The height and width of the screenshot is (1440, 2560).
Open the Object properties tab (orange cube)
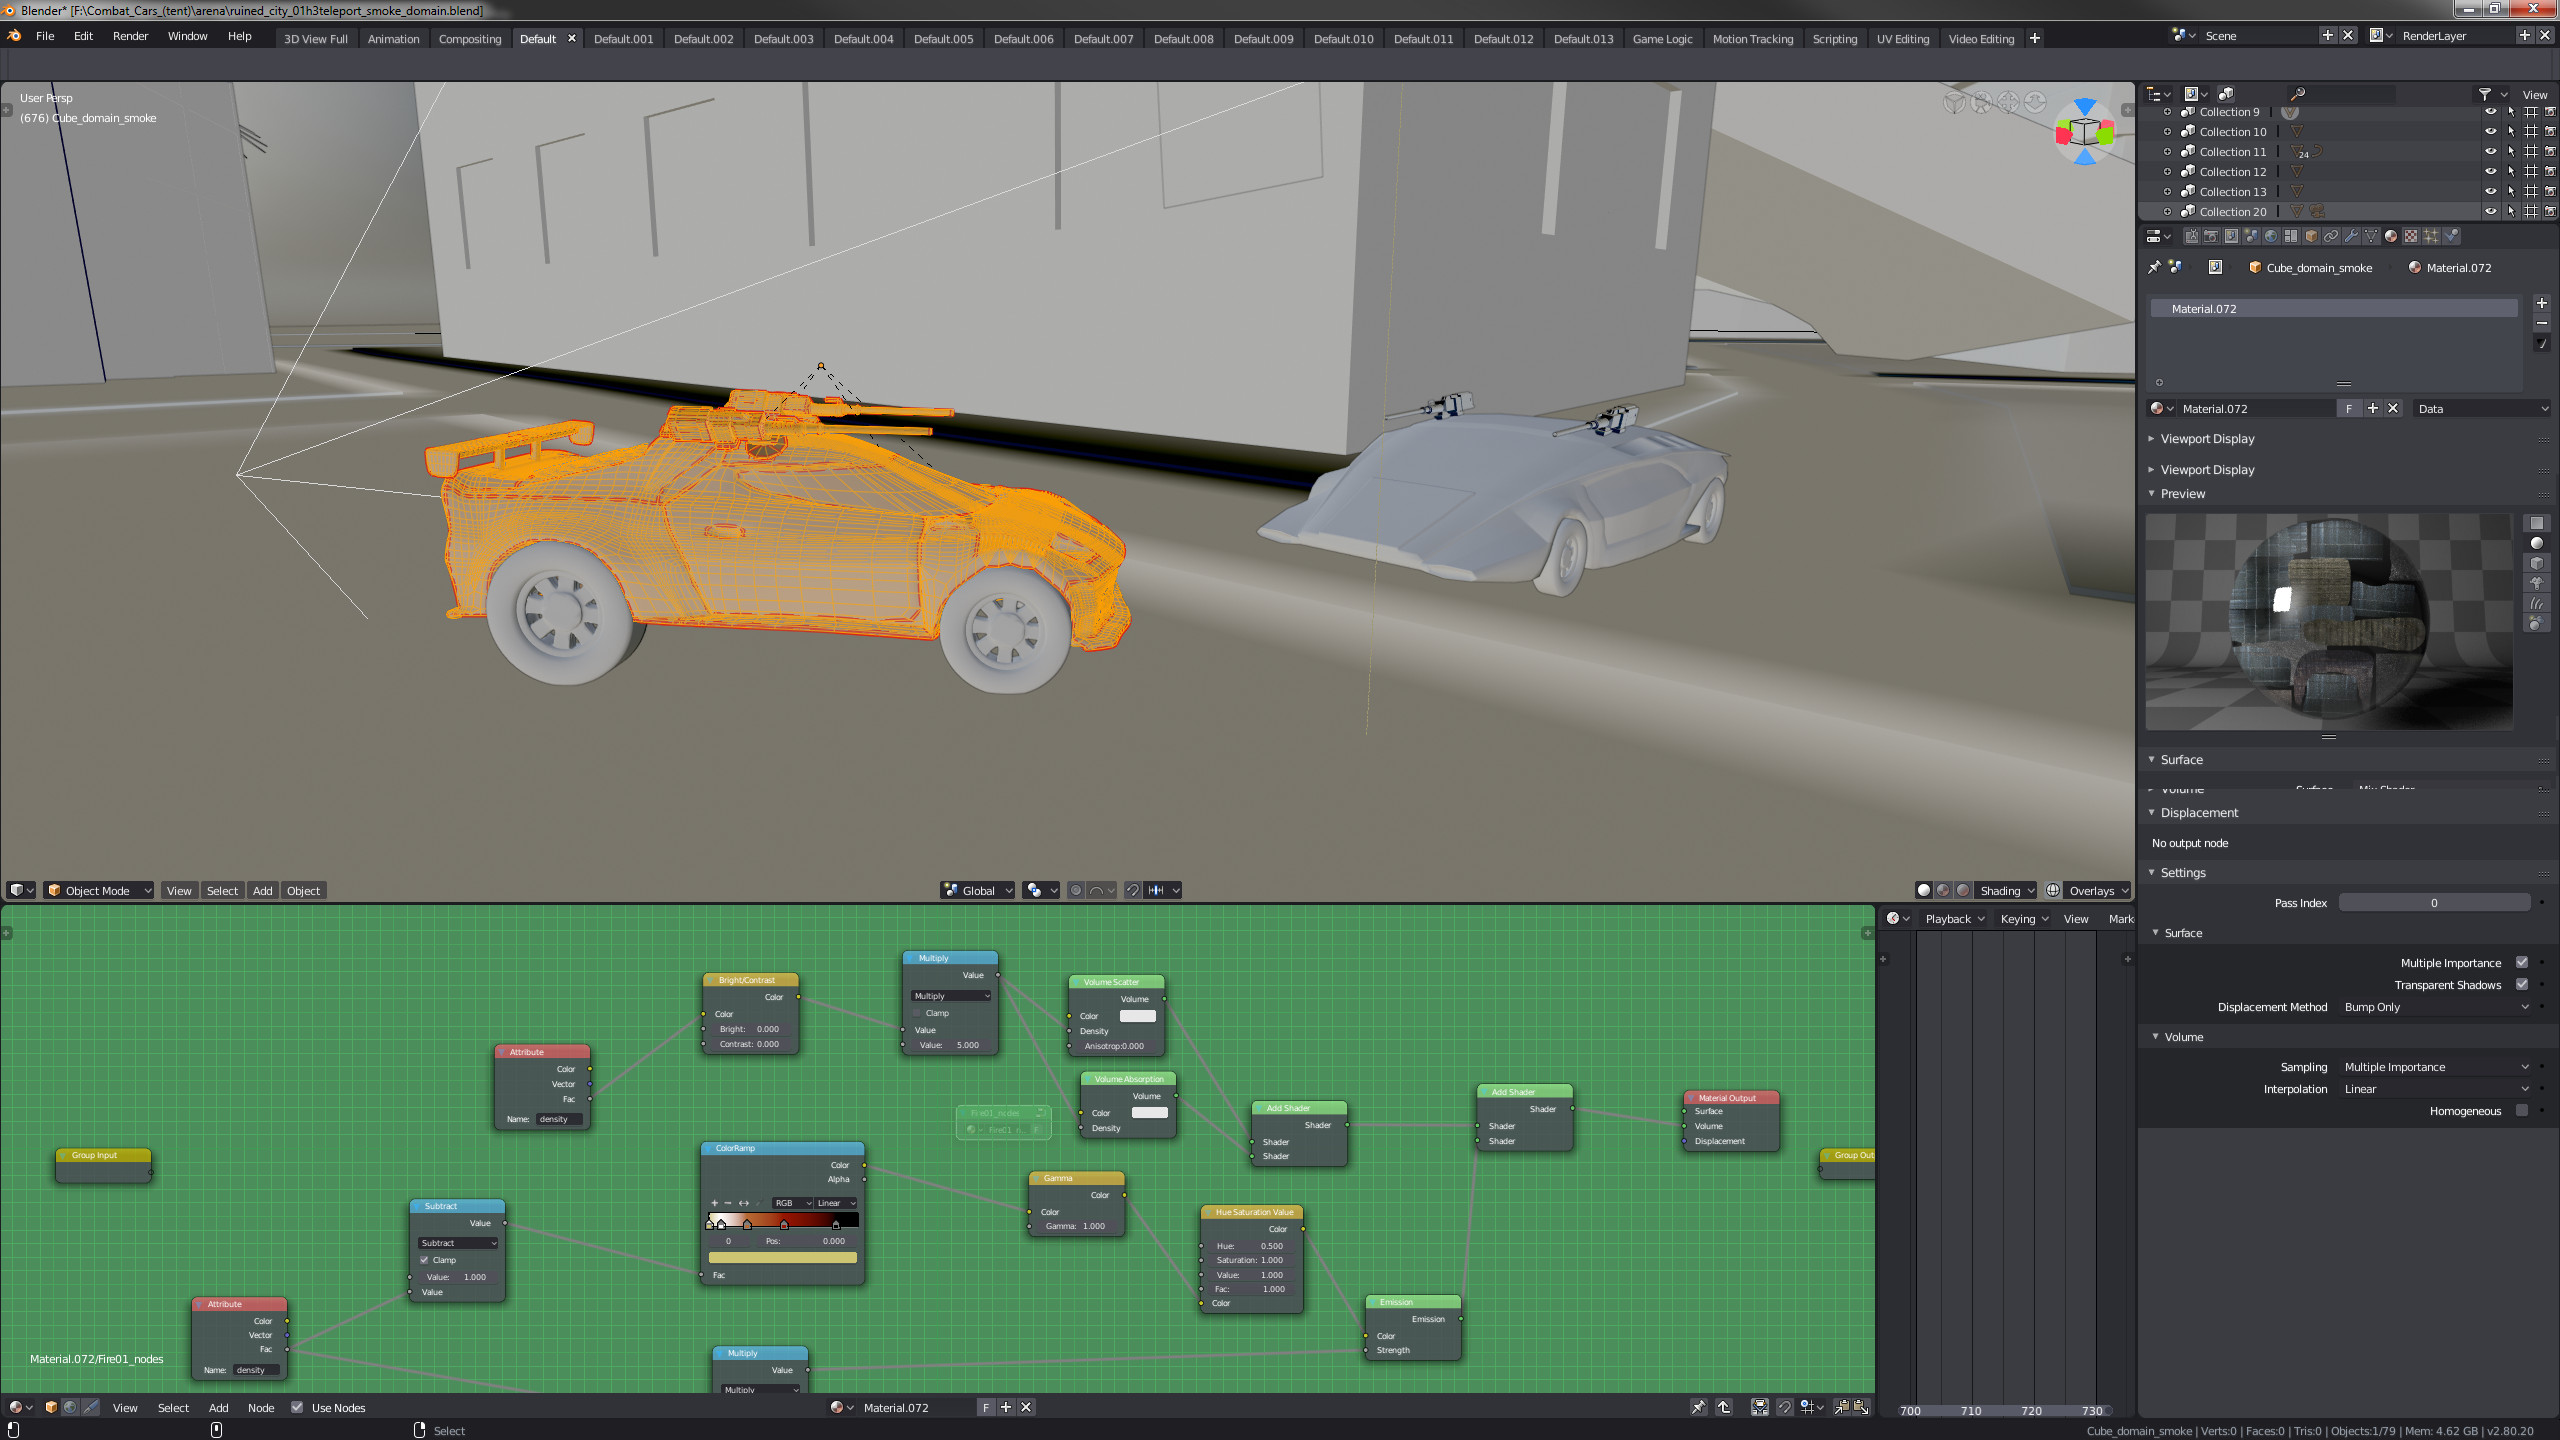[x=2311, y=236]
